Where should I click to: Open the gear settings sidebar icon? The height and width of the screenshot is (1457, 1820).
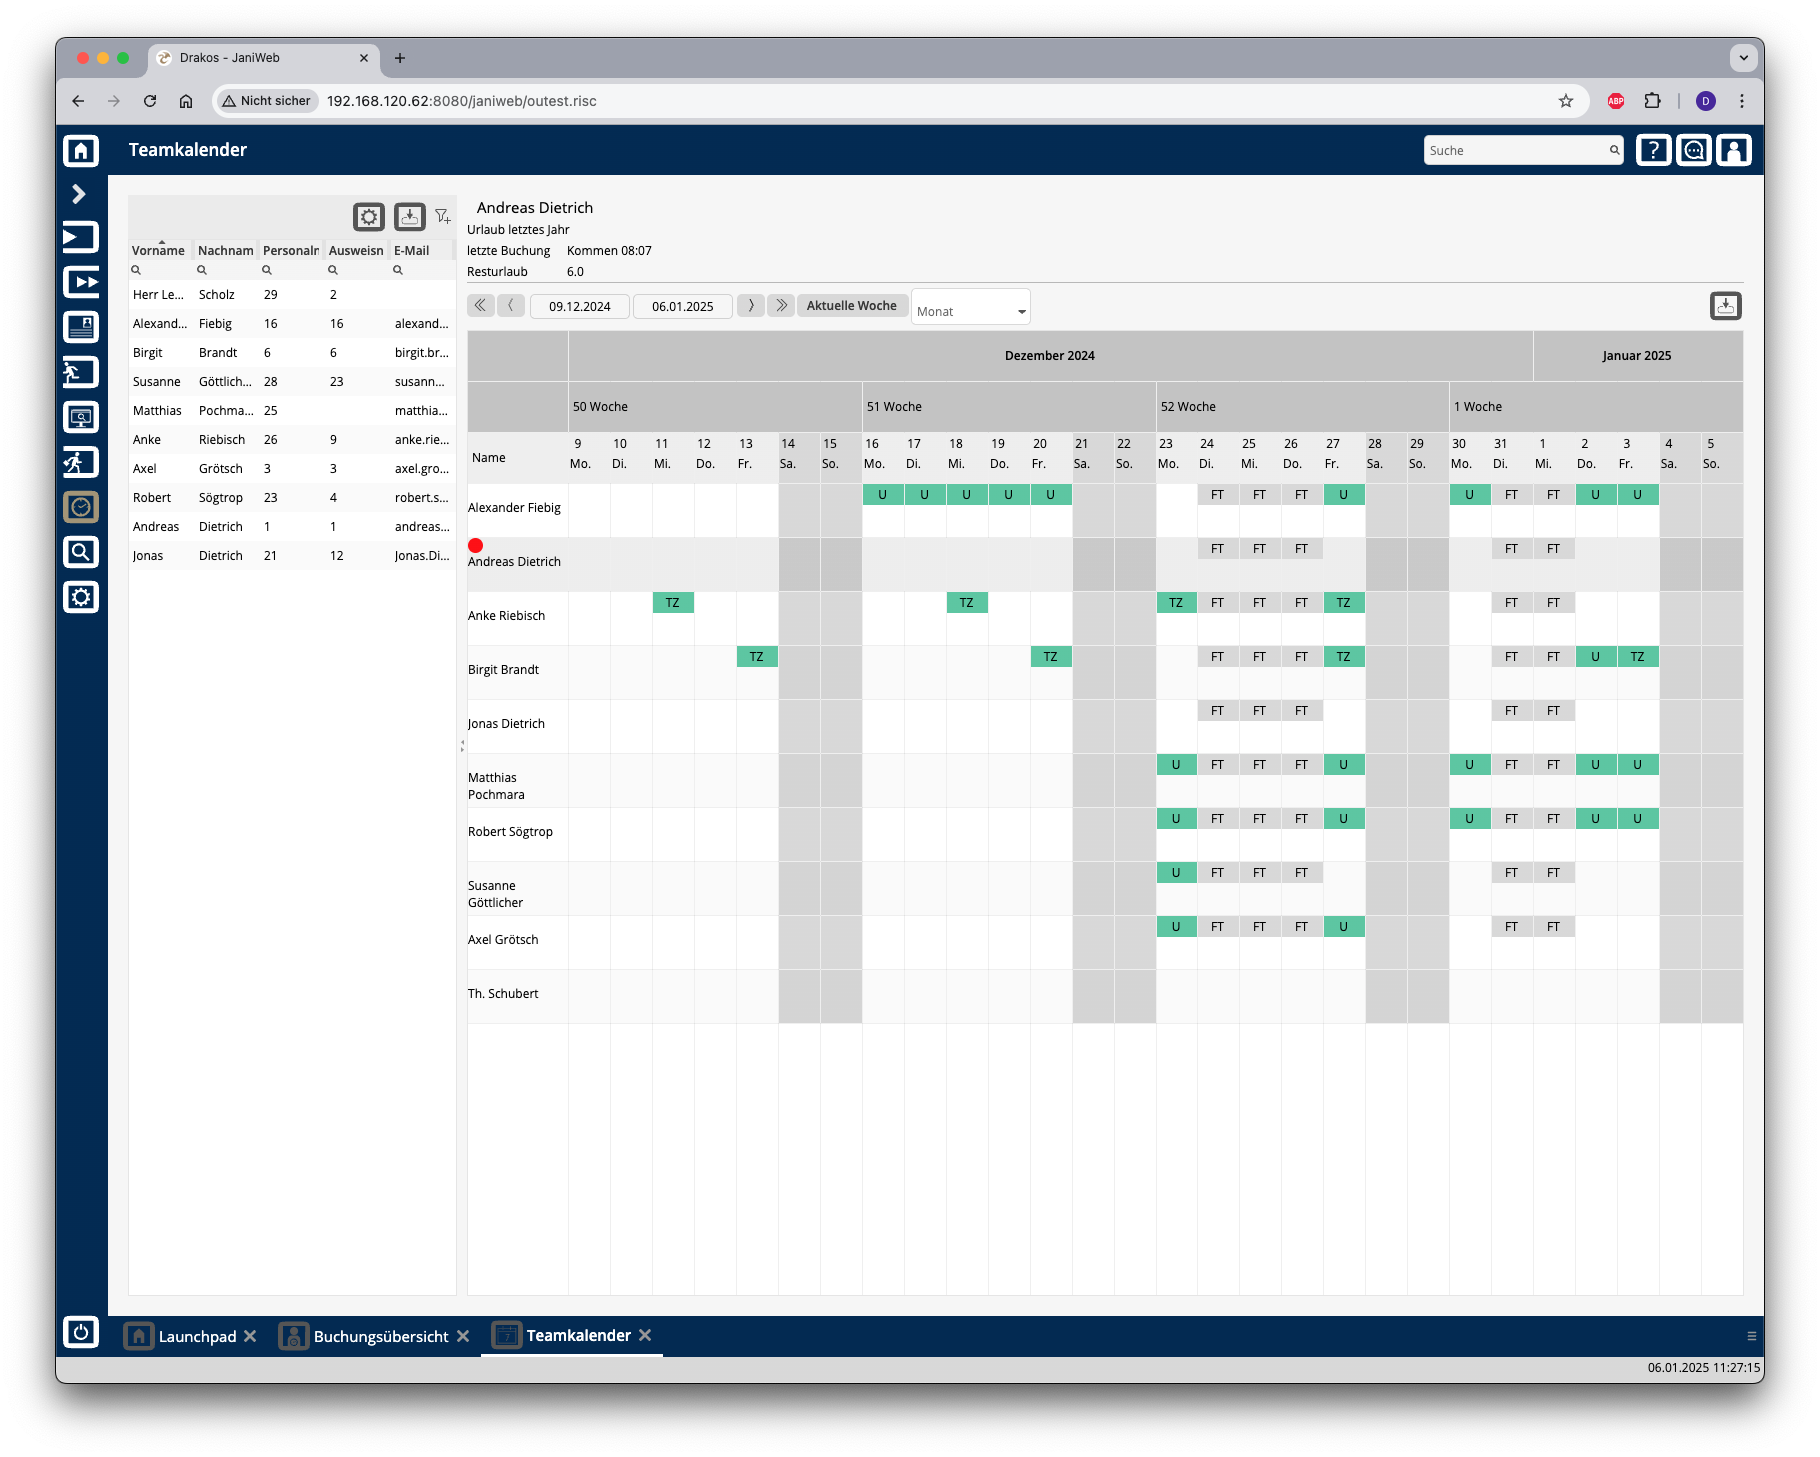click(81, 597)
